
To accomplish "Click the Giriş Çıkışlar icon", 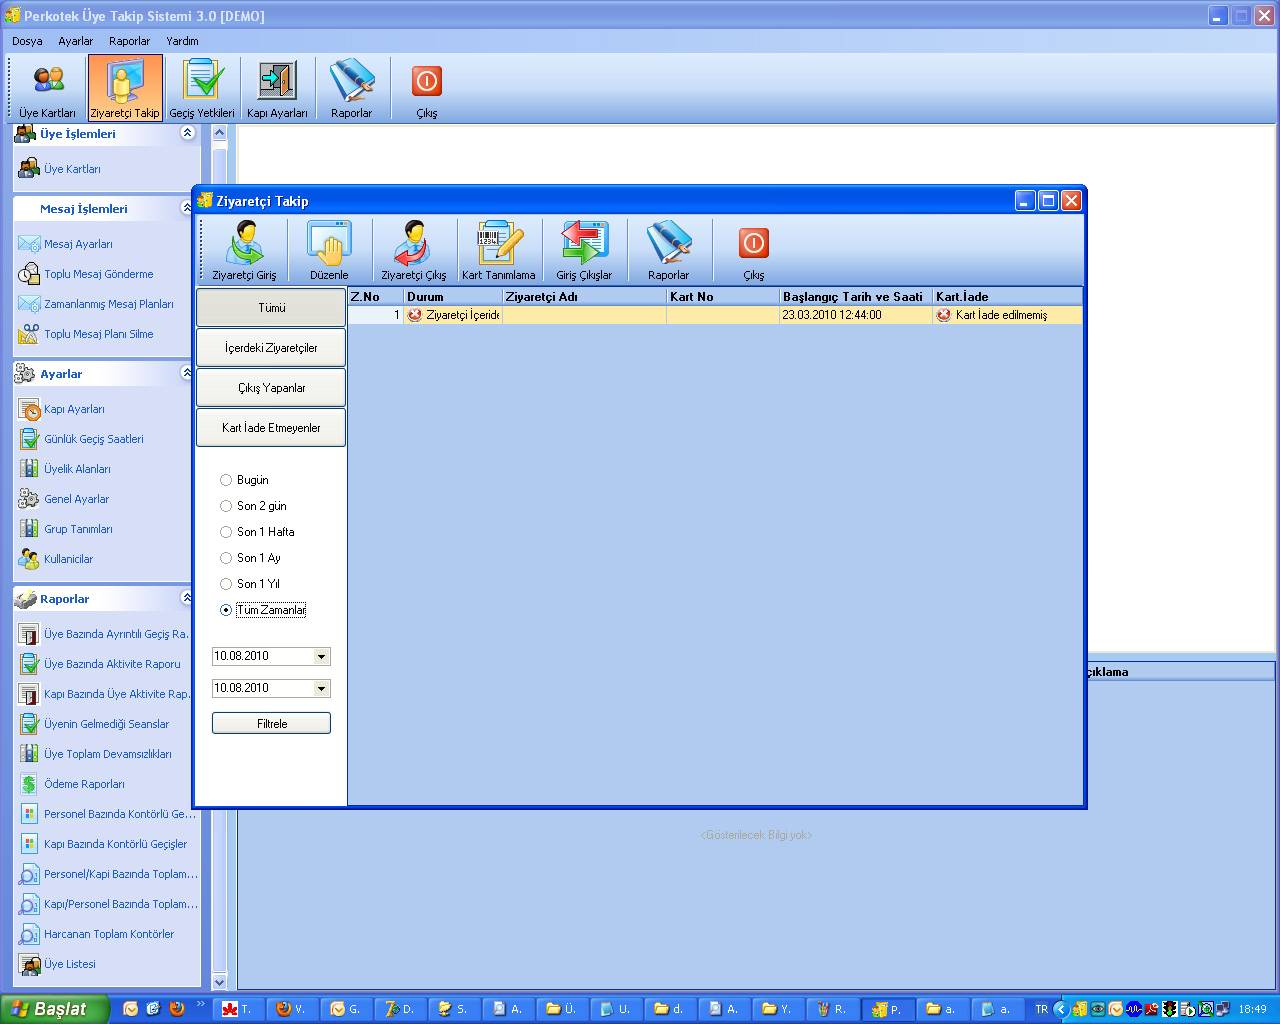I will pyautogui.click(x=584, y=250).
